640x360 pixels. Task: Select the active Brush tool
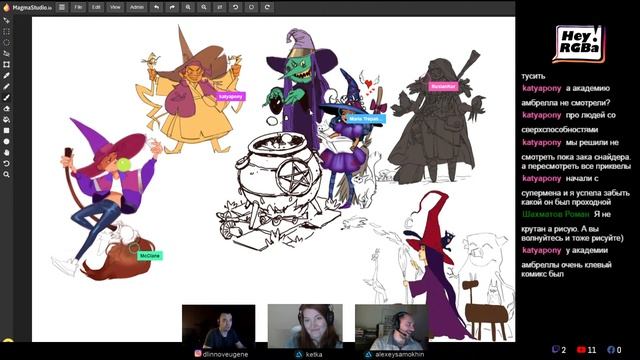click(7, 98)
